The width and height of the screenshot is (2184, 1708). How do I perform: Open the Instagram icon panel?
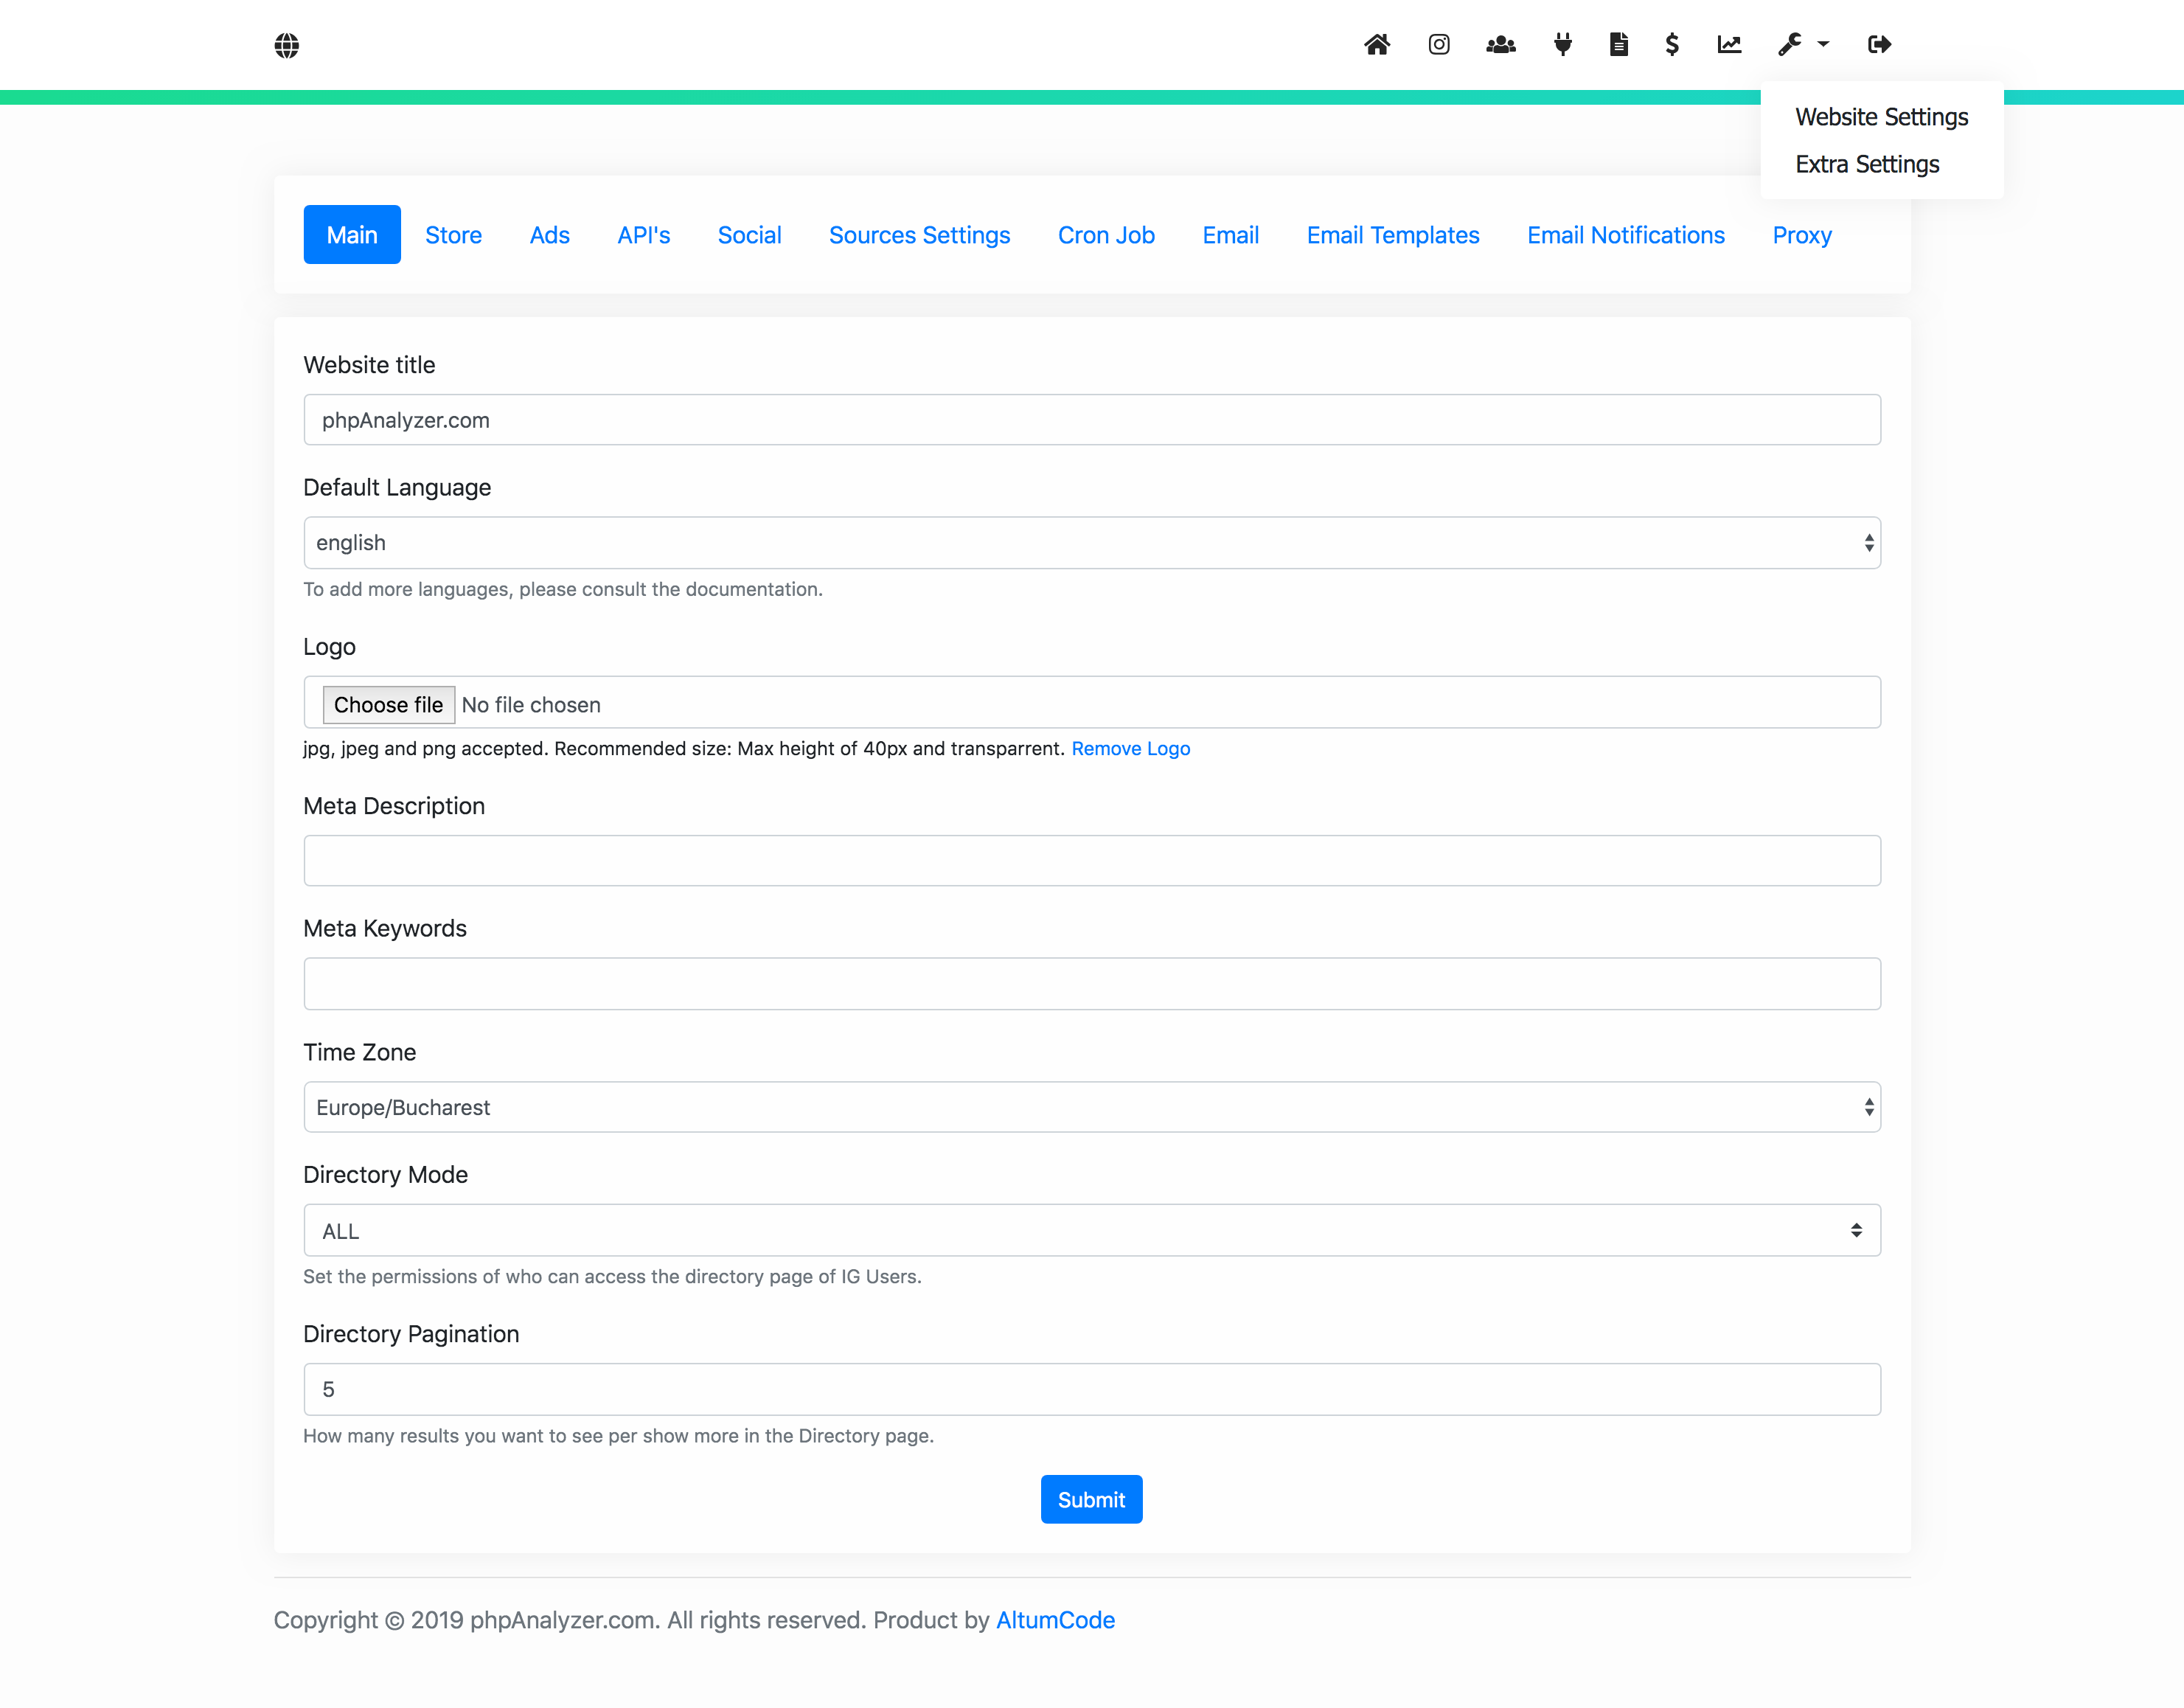click(1439, 44)
